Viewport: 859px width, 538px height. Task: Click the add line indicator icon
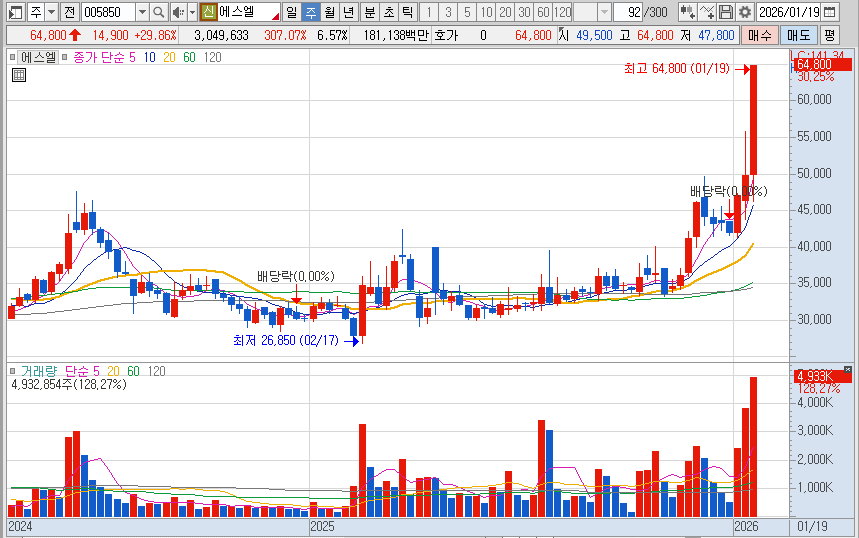(707, 12)
